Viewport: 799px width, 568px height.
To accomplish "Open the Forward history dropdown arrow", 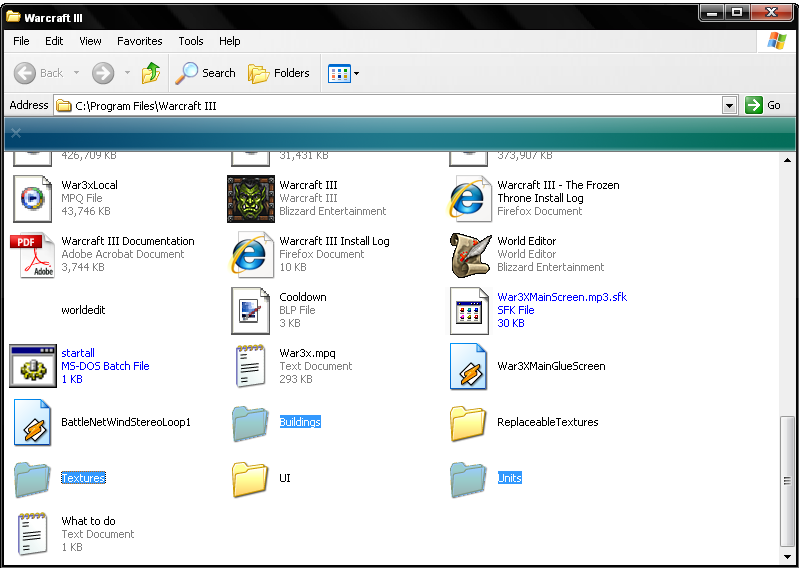I will point(127,73).
